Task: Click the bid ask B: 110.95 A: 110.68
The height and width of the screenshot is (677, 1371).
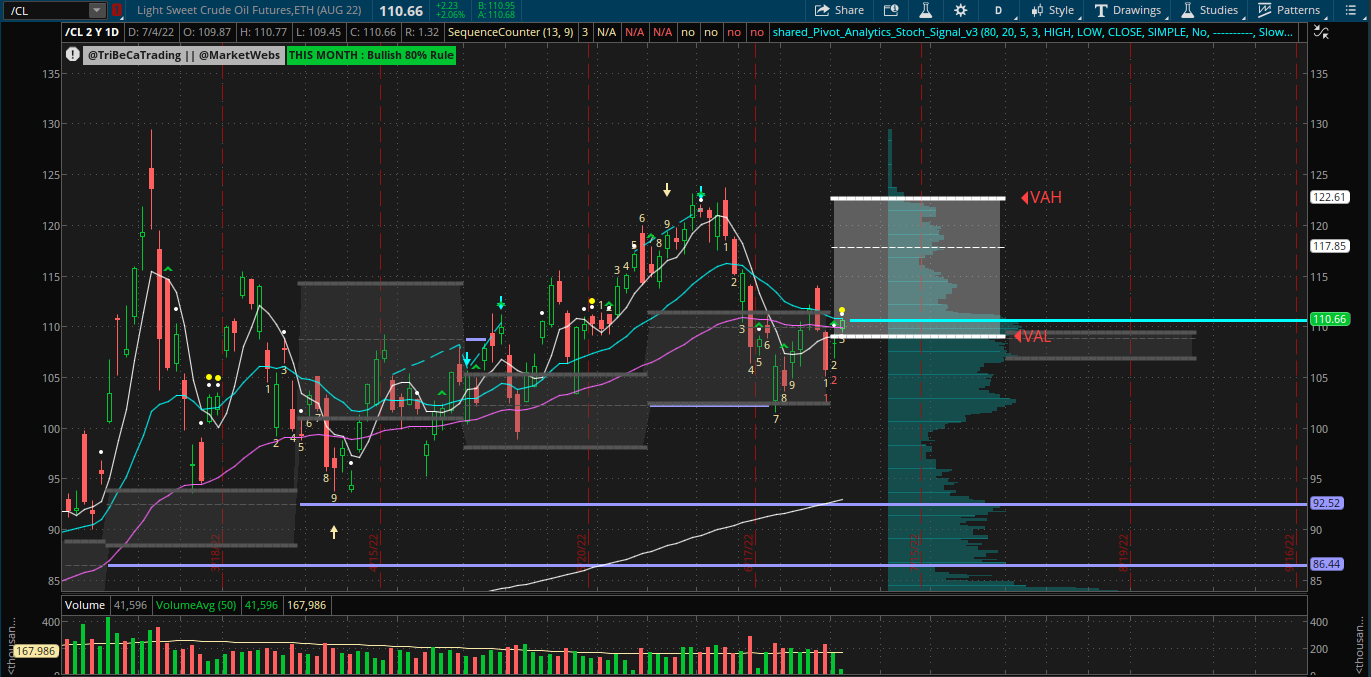Action: 496,10
